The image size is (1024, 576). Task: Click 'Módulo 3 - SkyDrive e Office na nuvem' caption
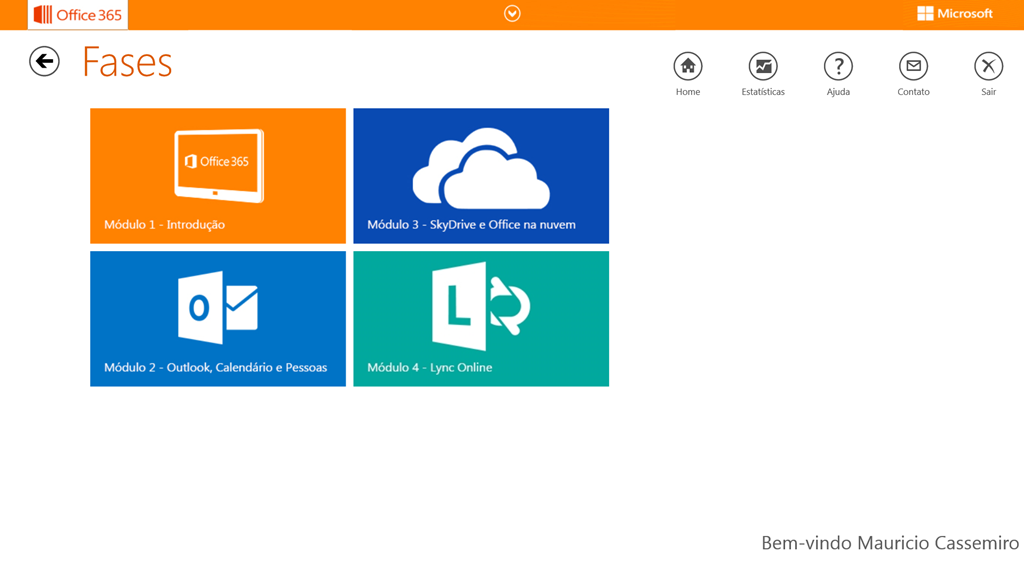tap(472, 225)
